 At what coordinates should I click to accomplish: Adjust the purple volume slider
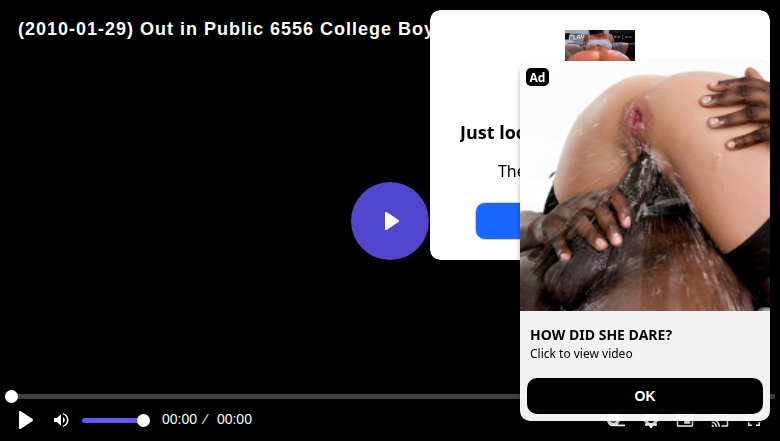[115, 421]
